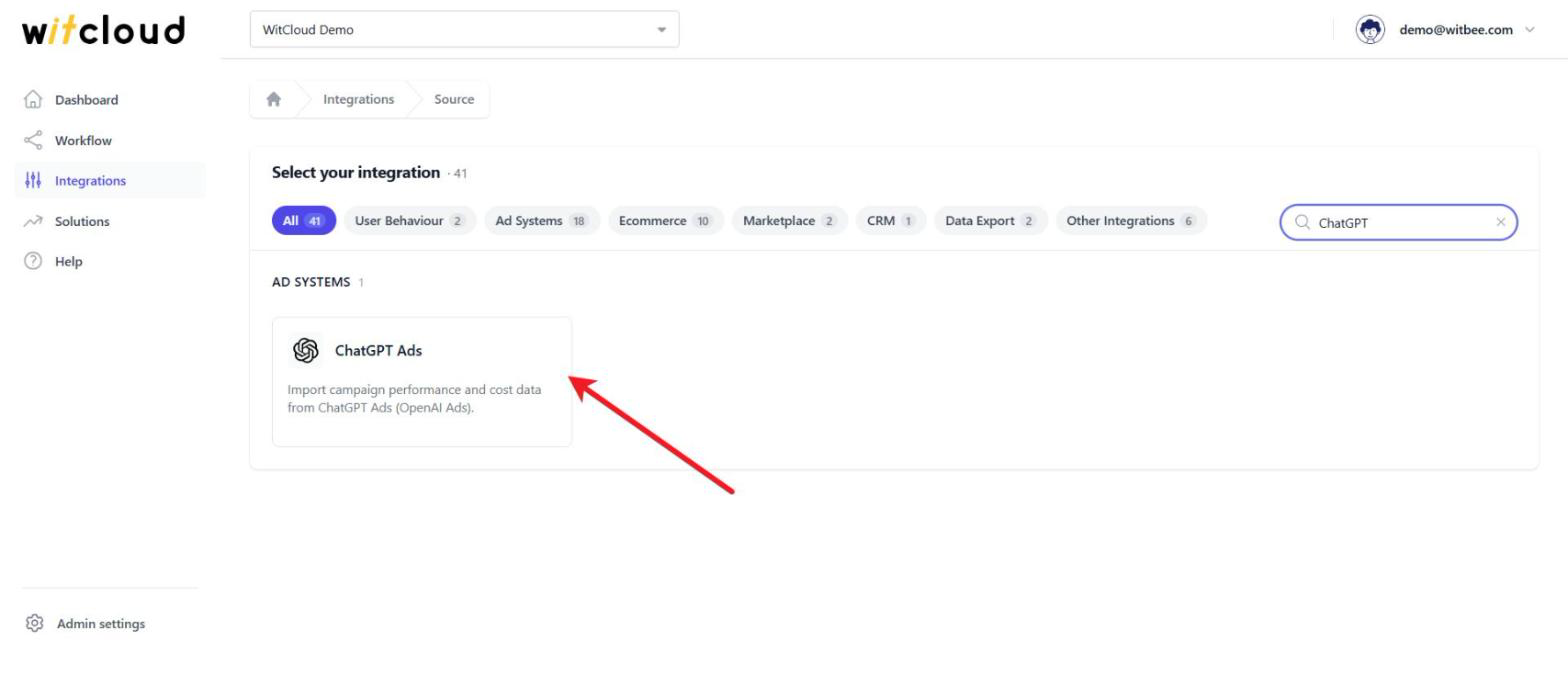Focus the integration search field
This screenshot has width=1568, height=687.
(1398, 222)
